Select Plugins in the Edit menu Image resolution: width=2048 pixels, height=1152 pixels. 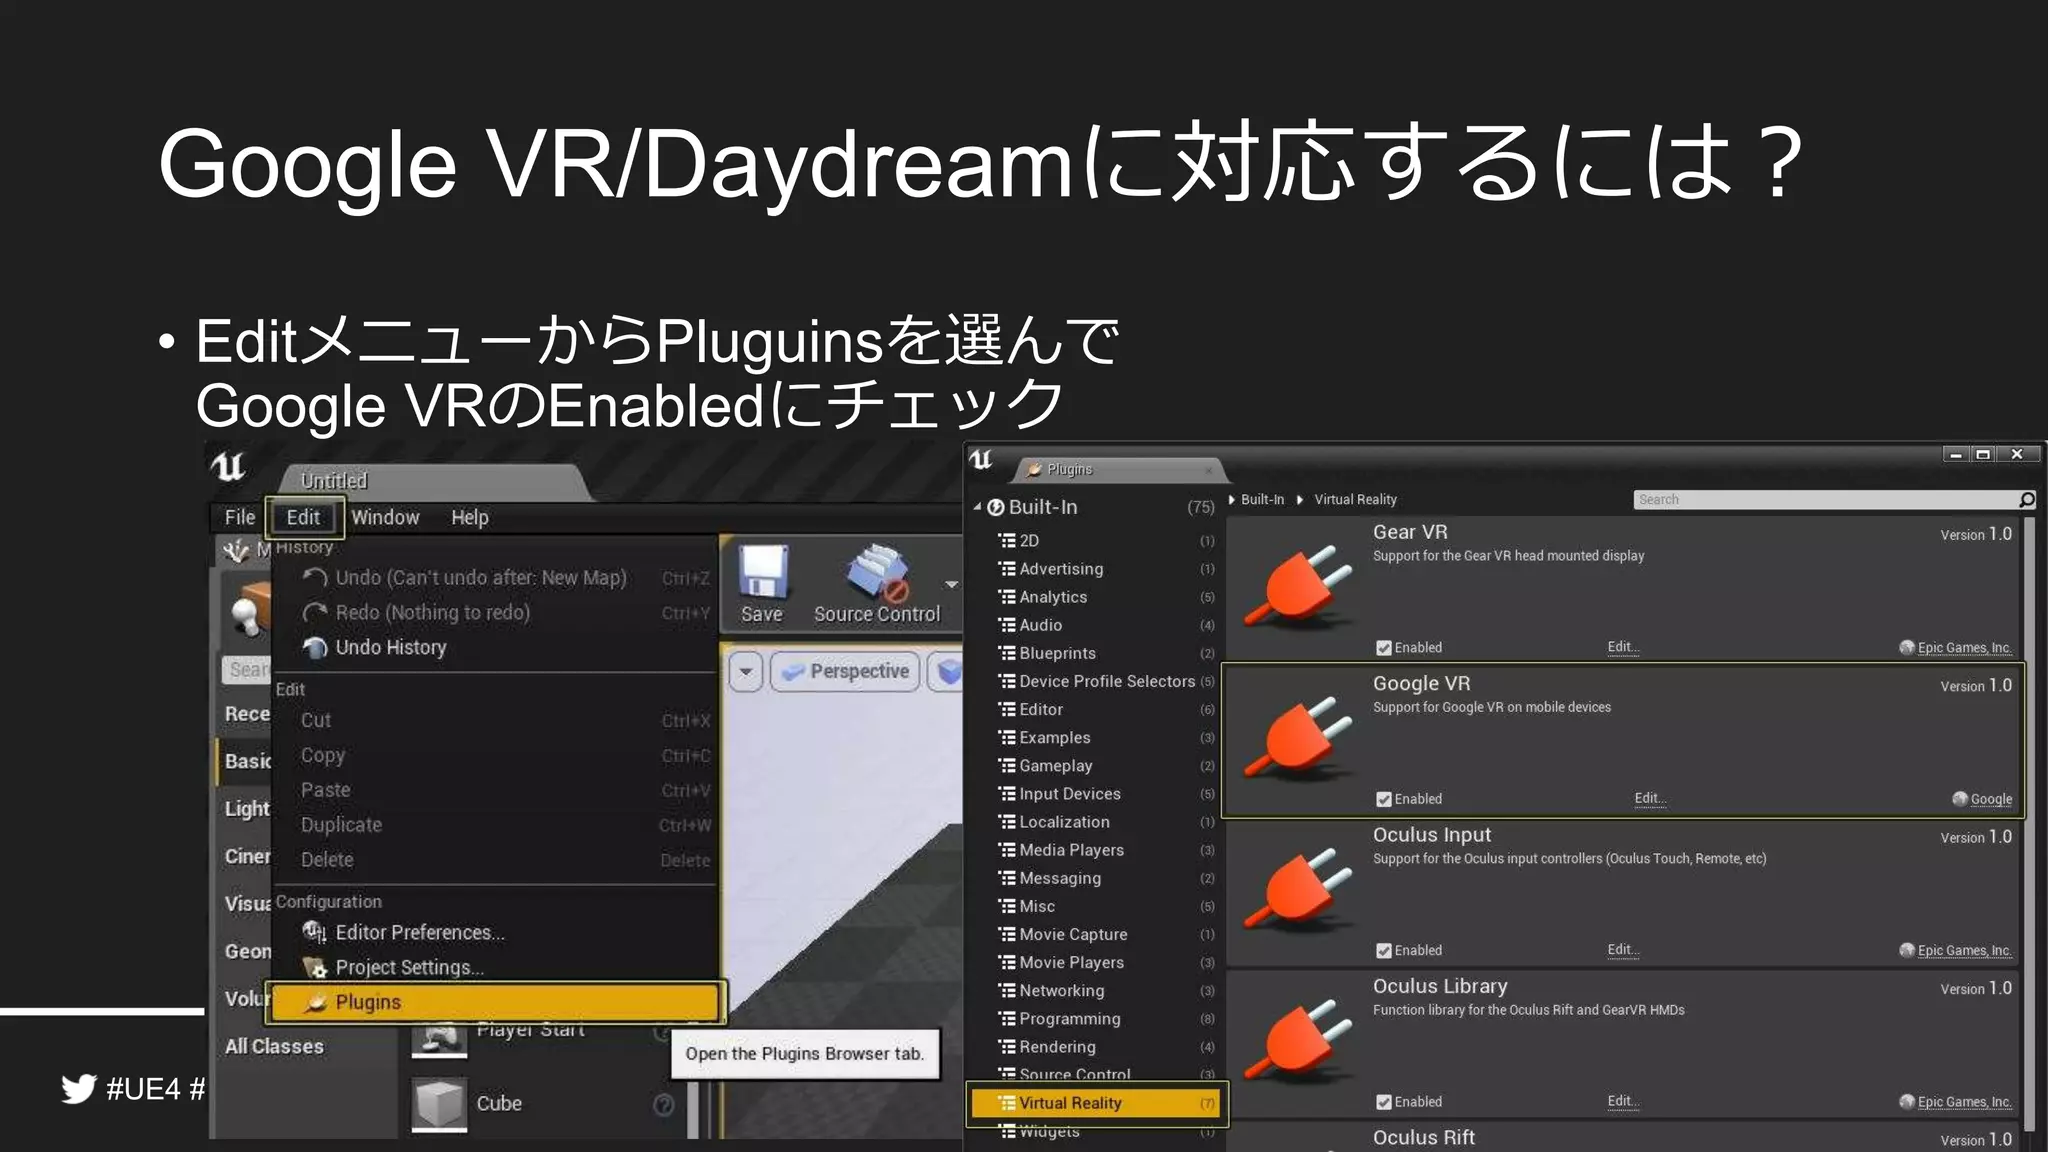tap(495, 1002)
